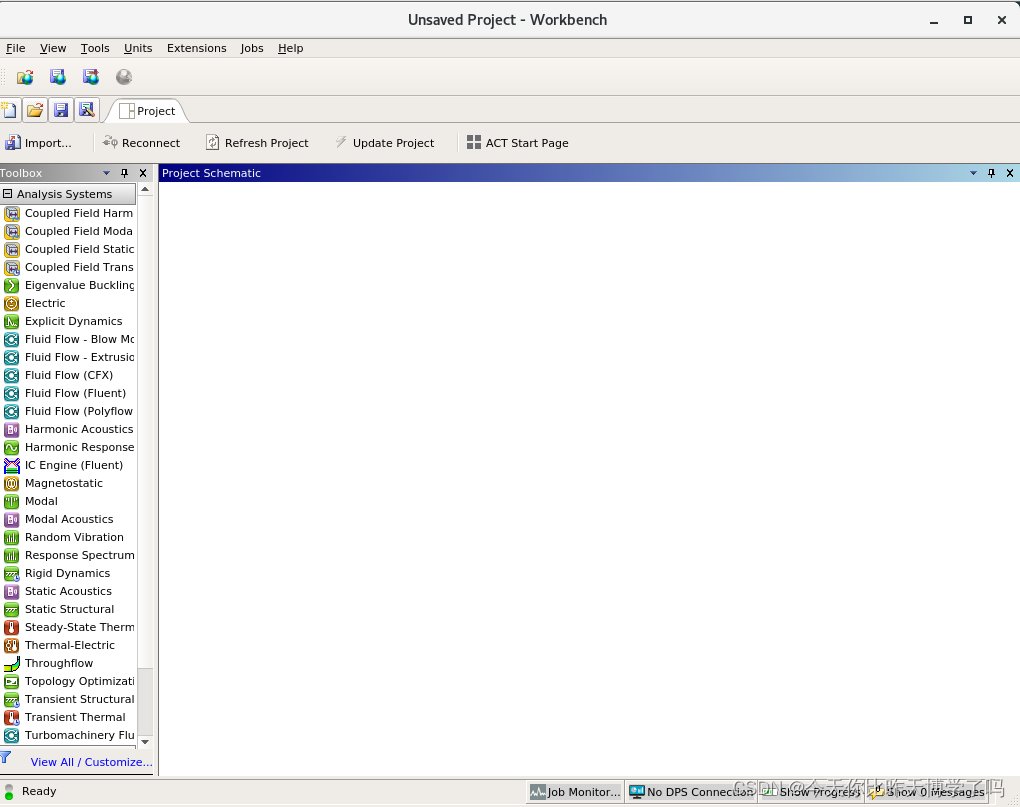The image size is (1020, 807).
Task: Open the Toolbox panel dropdown arrow
Action: pos(107,173)
